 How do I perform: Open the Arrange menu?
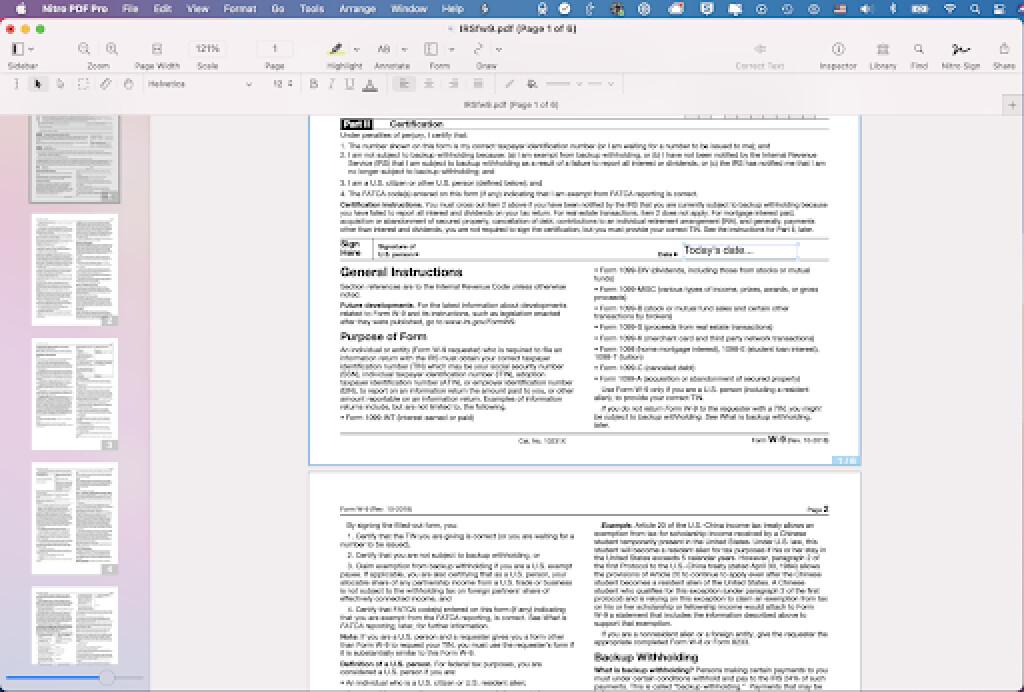[357, 7]
